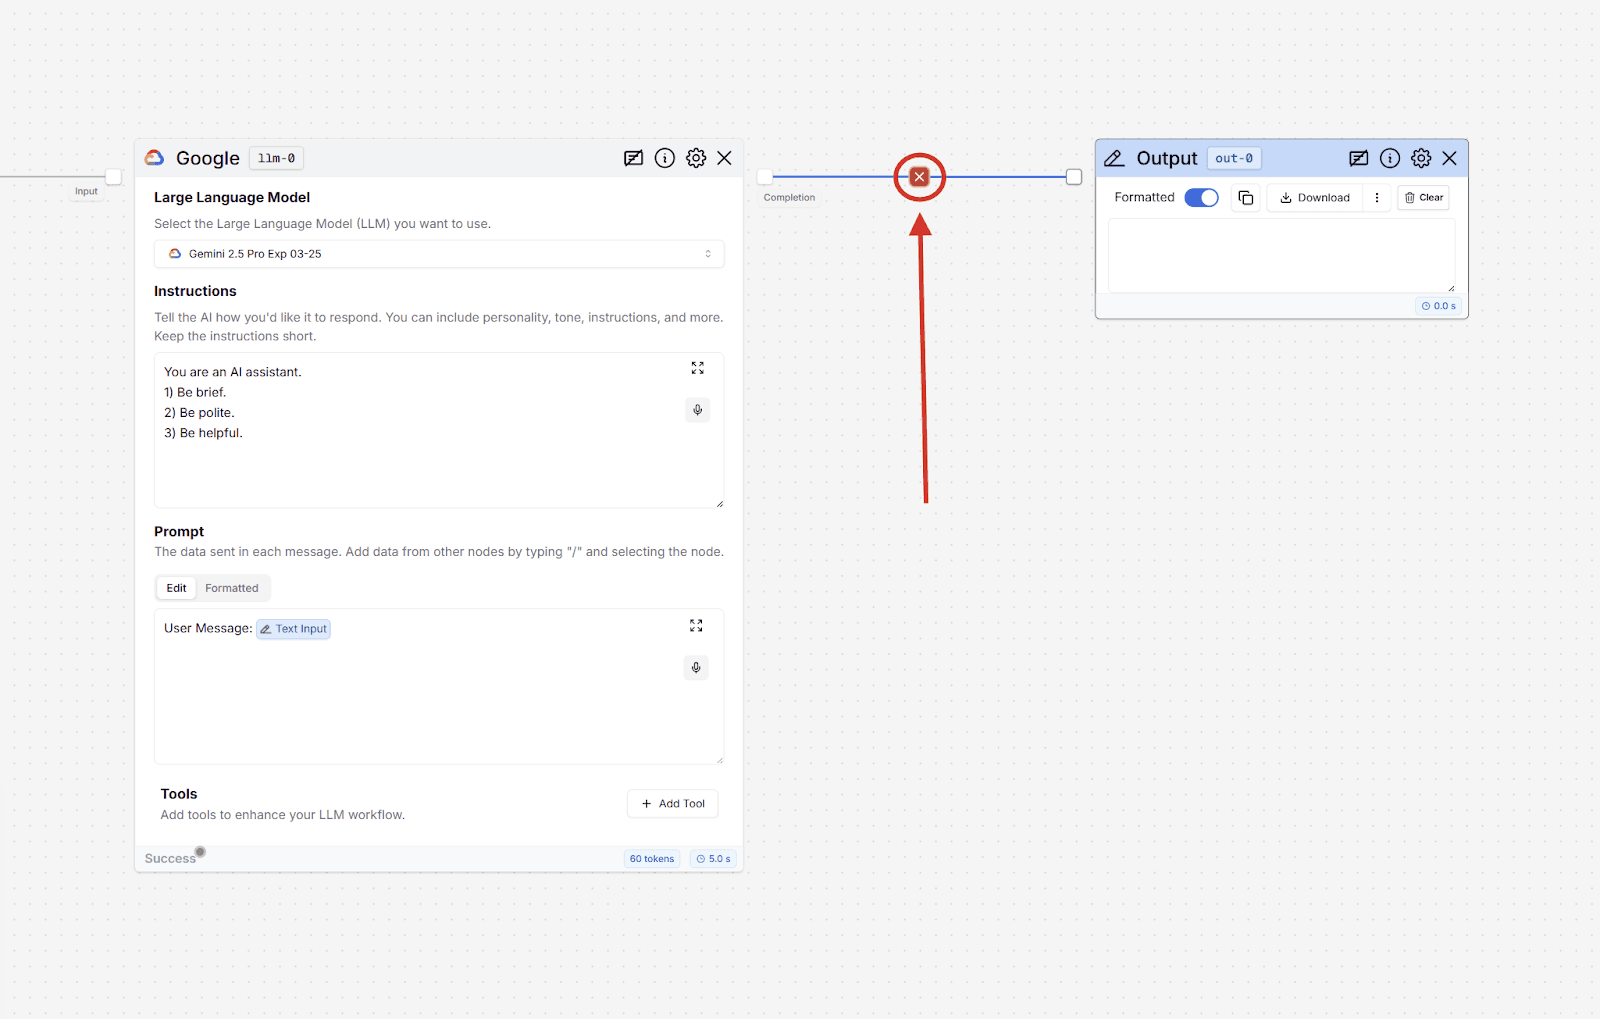
Task: Click the Success status label
Action: click(170, 859)
